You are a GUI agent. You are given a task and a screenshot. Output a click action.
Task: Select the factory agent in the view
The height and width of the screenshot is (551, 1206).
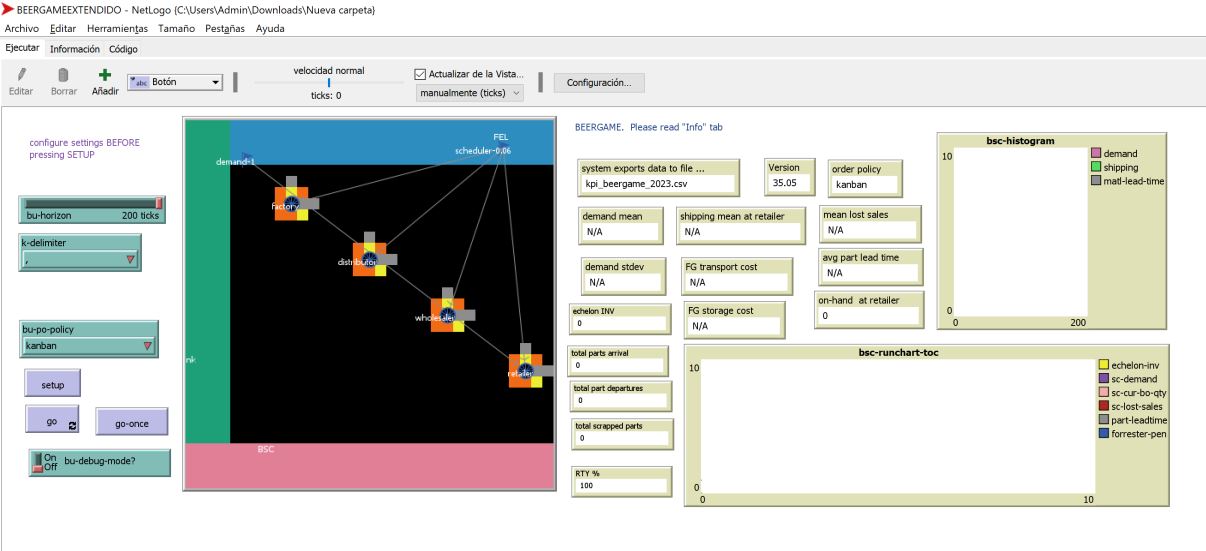click(291, 203)
